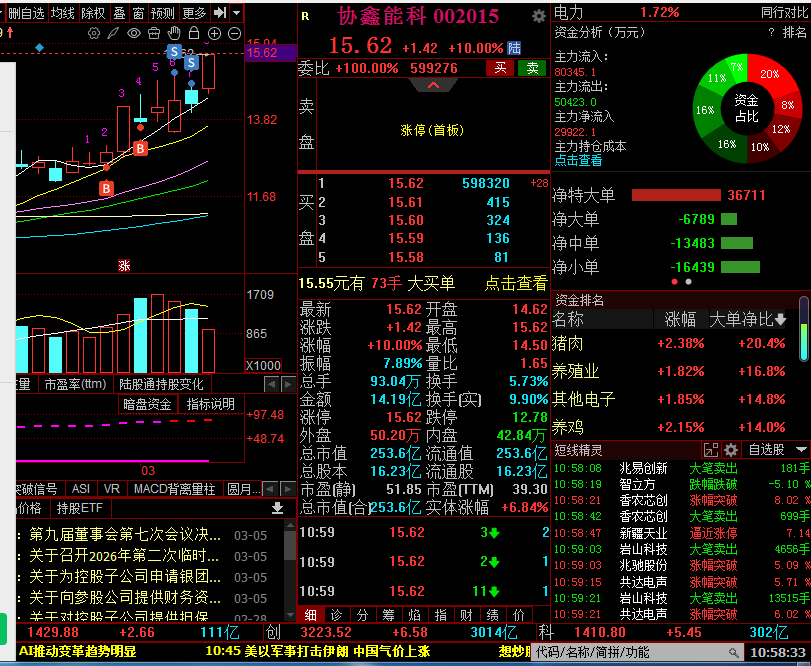Open the toolbox briefcase icon
Viewport: 811px width, 666px height.
coord(154,34)
